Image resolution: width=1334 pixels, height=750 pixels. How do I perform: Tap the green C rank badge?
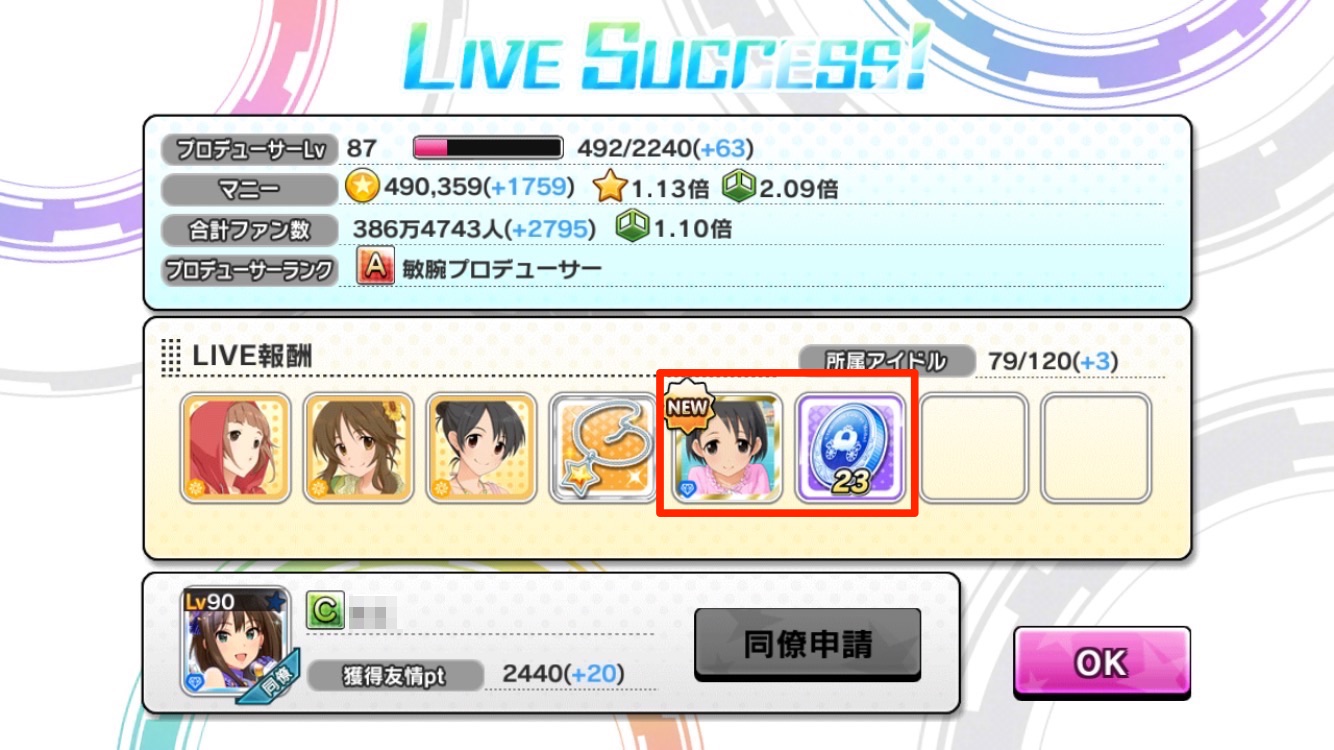tap(325, 611)
